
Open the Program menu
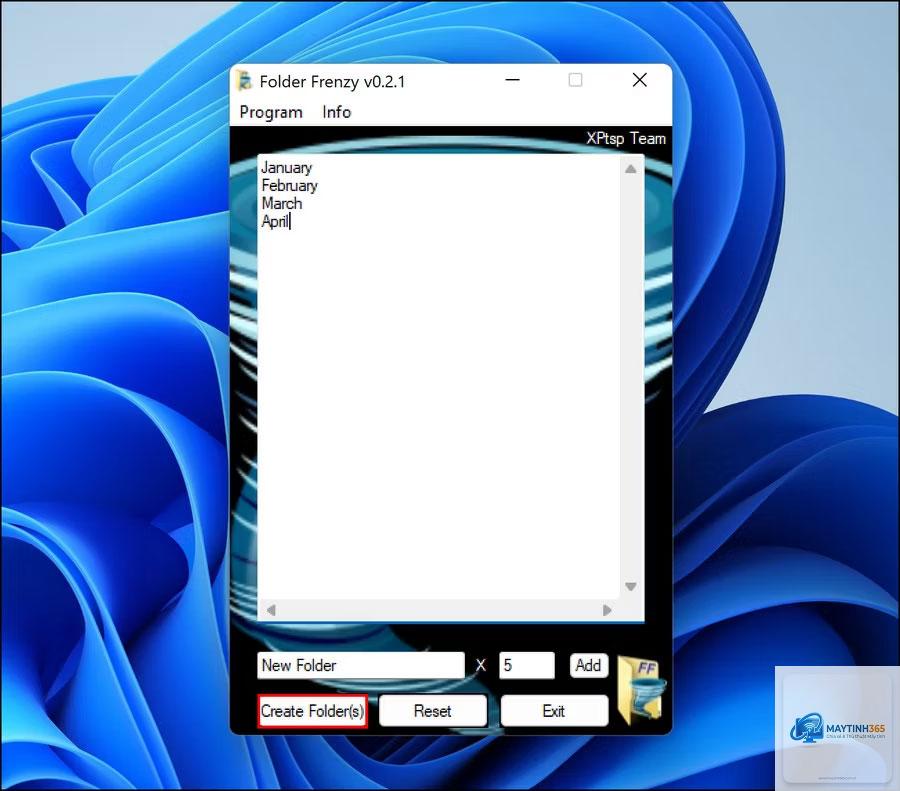(x=271, y=112)
